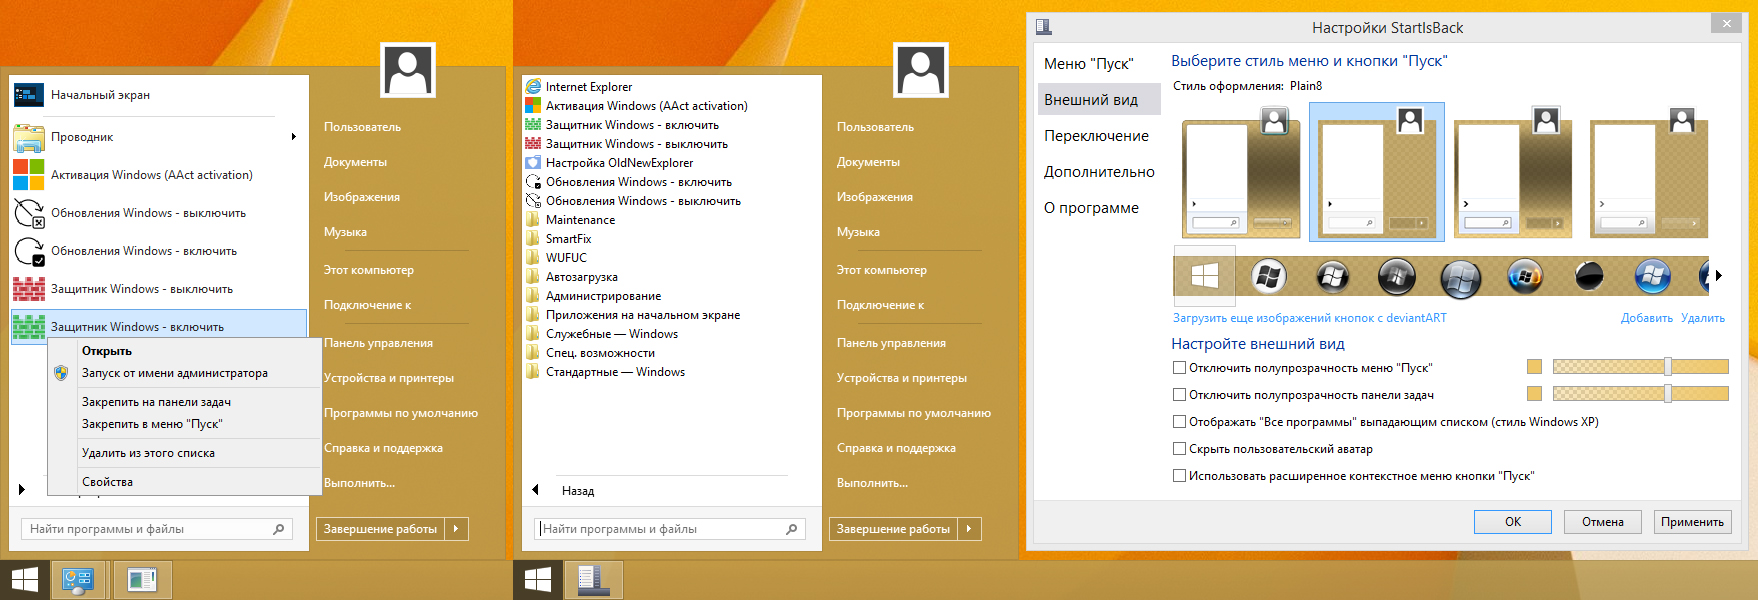Open the О программе tab

point(1091,208)
